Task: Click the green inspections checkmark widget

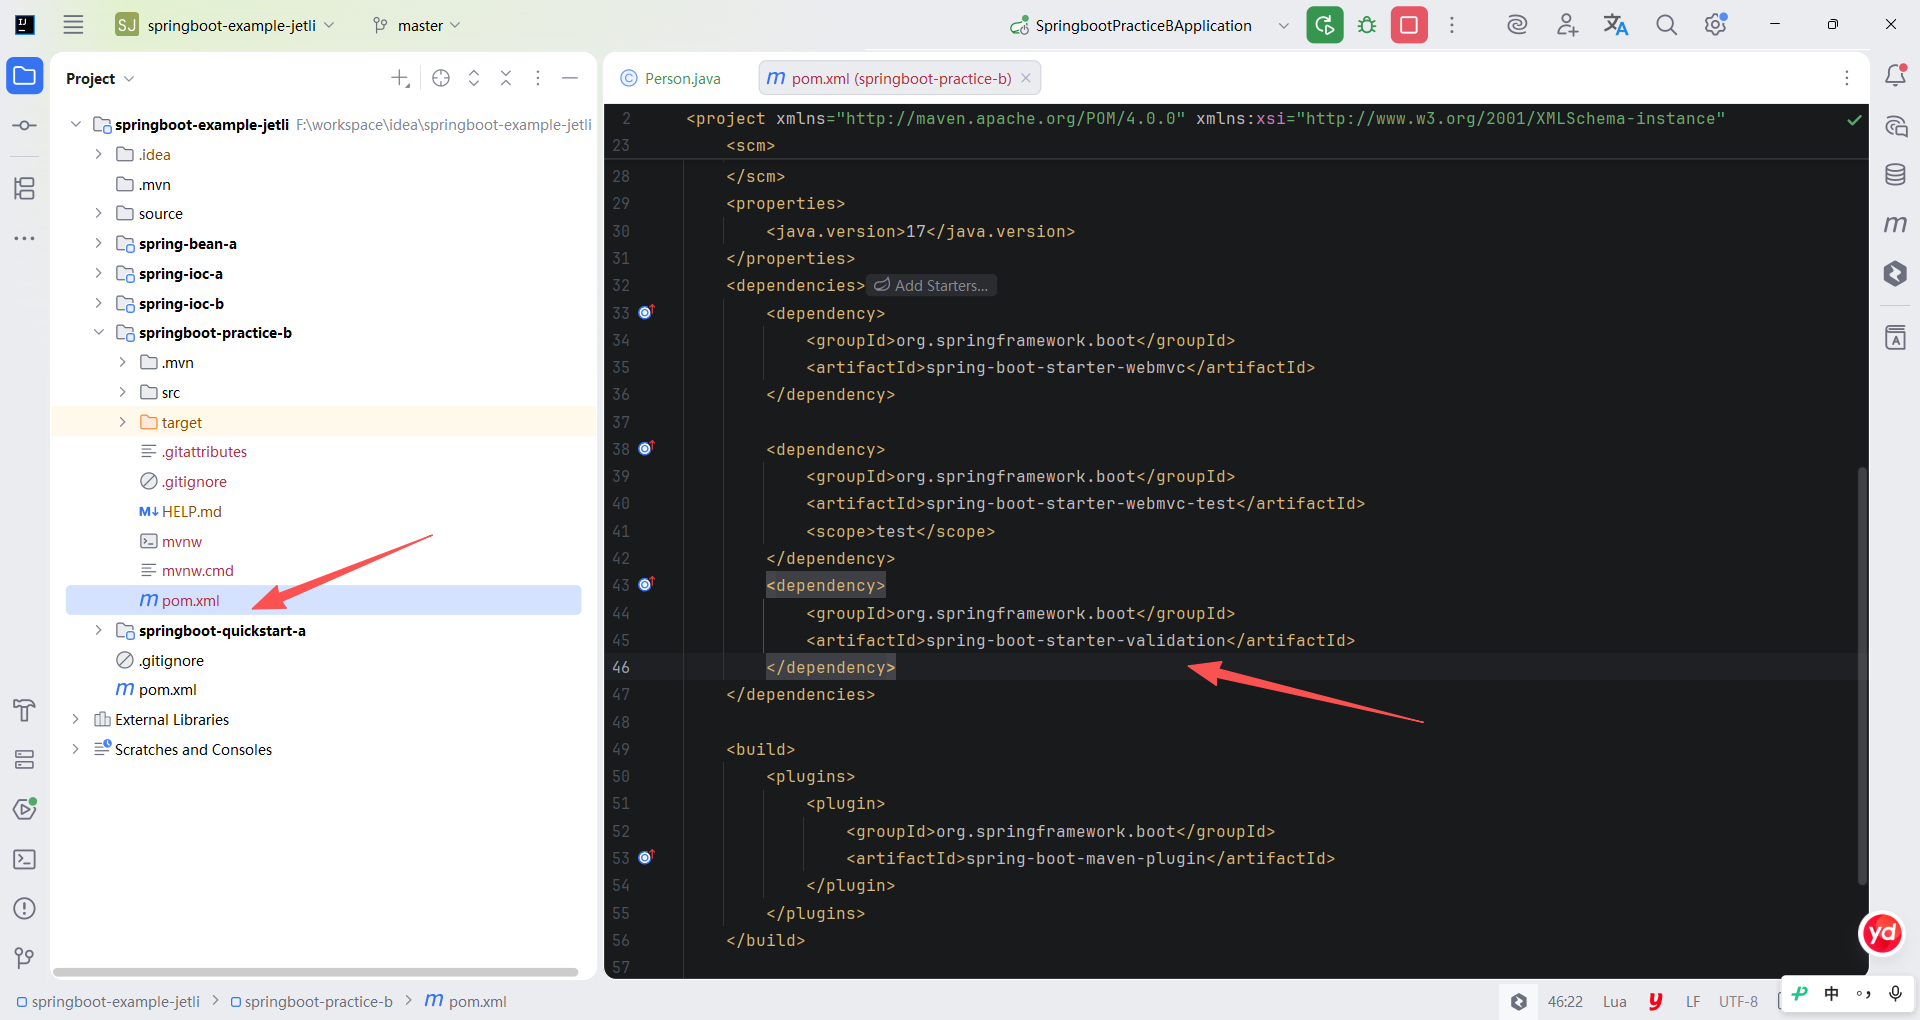Action: [x=1854, y=120]
